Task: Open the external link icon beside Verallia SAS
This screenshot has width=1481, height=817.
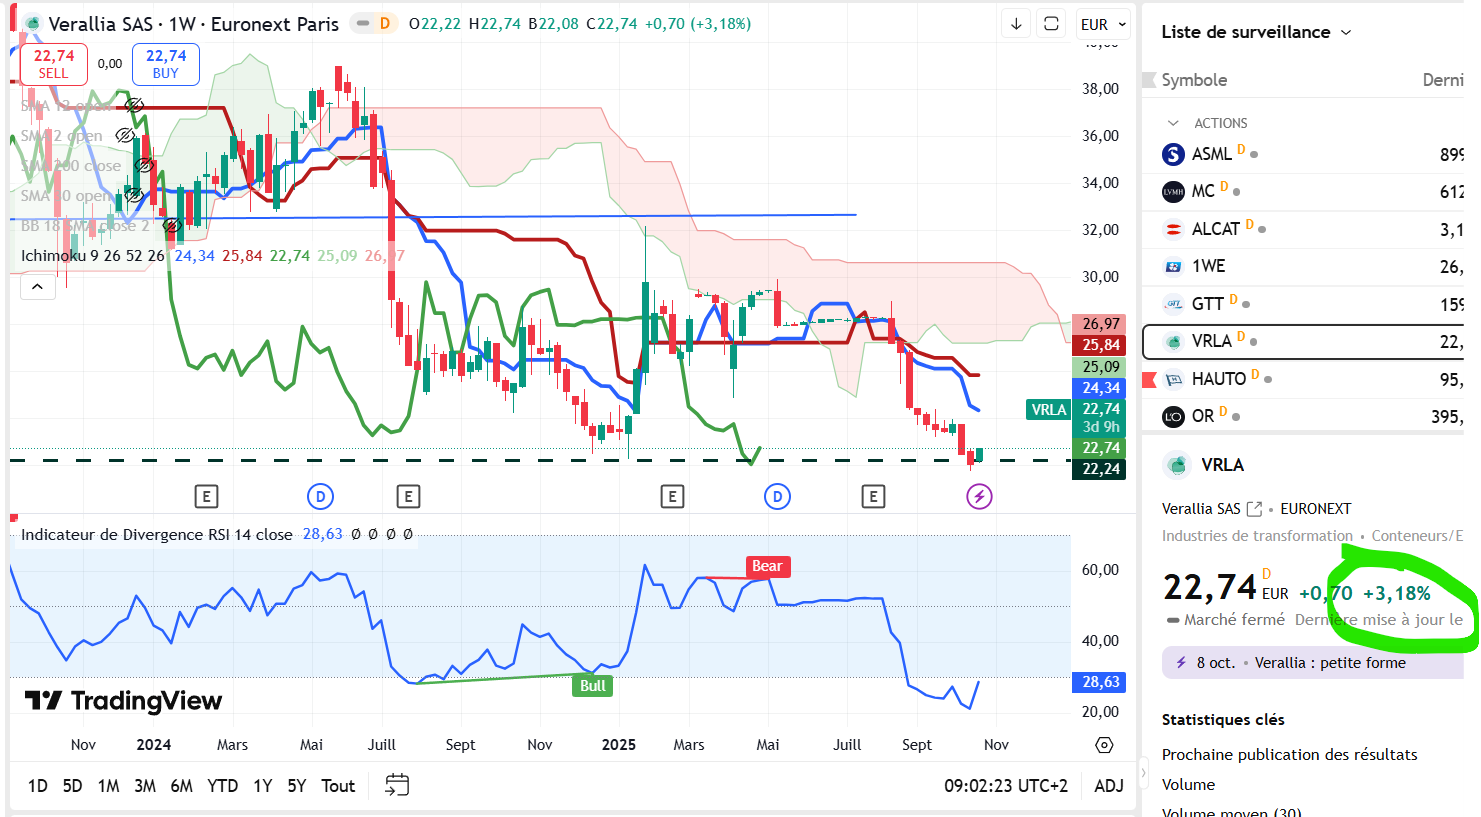Action: 1254,509
